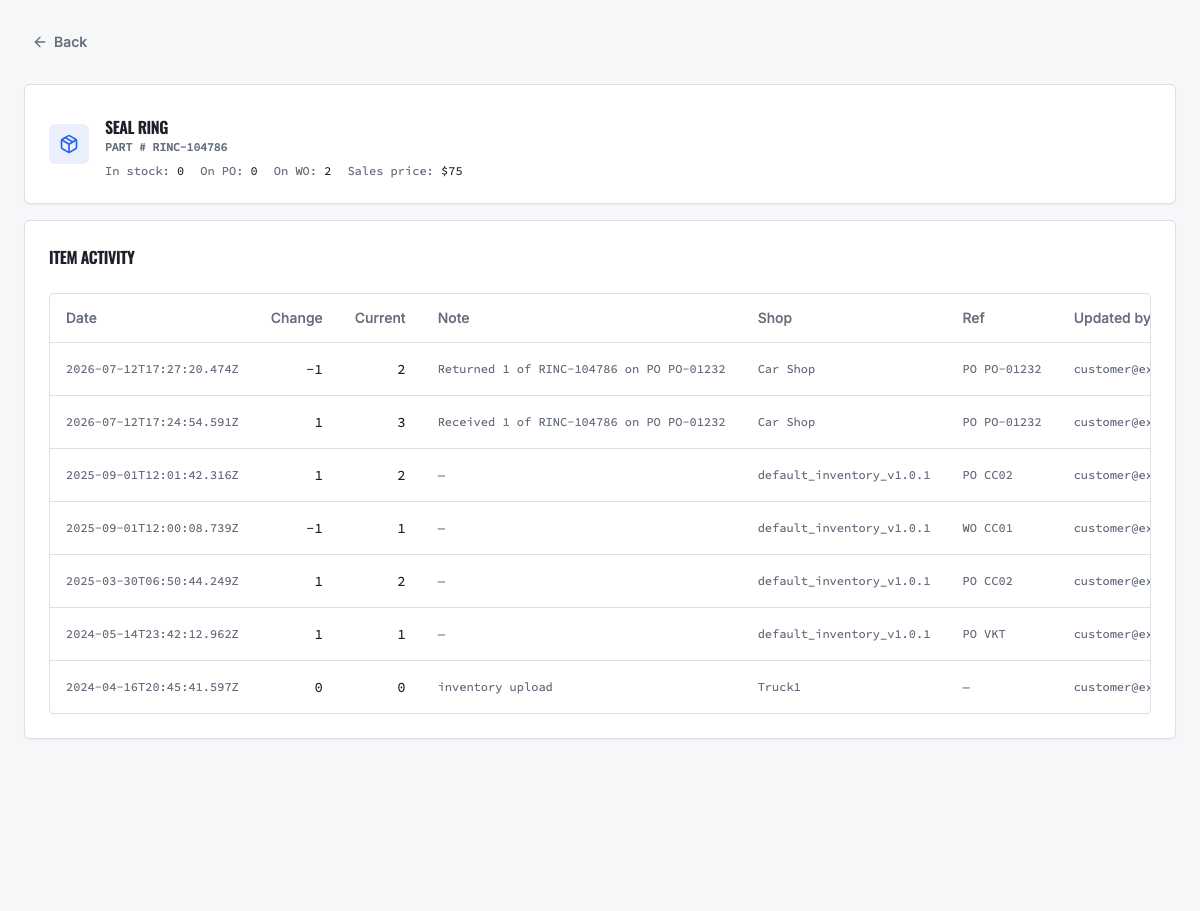This screenshot has width=1200, height=911.
Task: Click the back arrow icon
Action: (x=40, y=42)
